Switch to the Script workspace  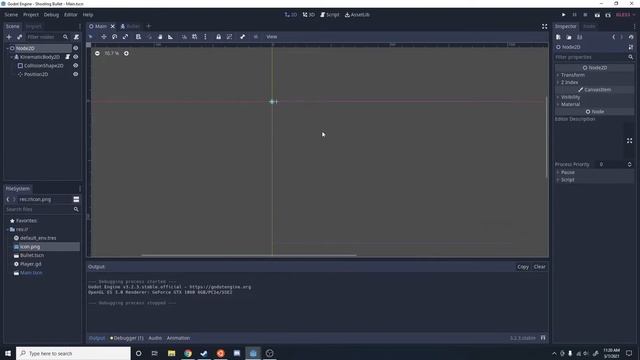tap(329, 15)
